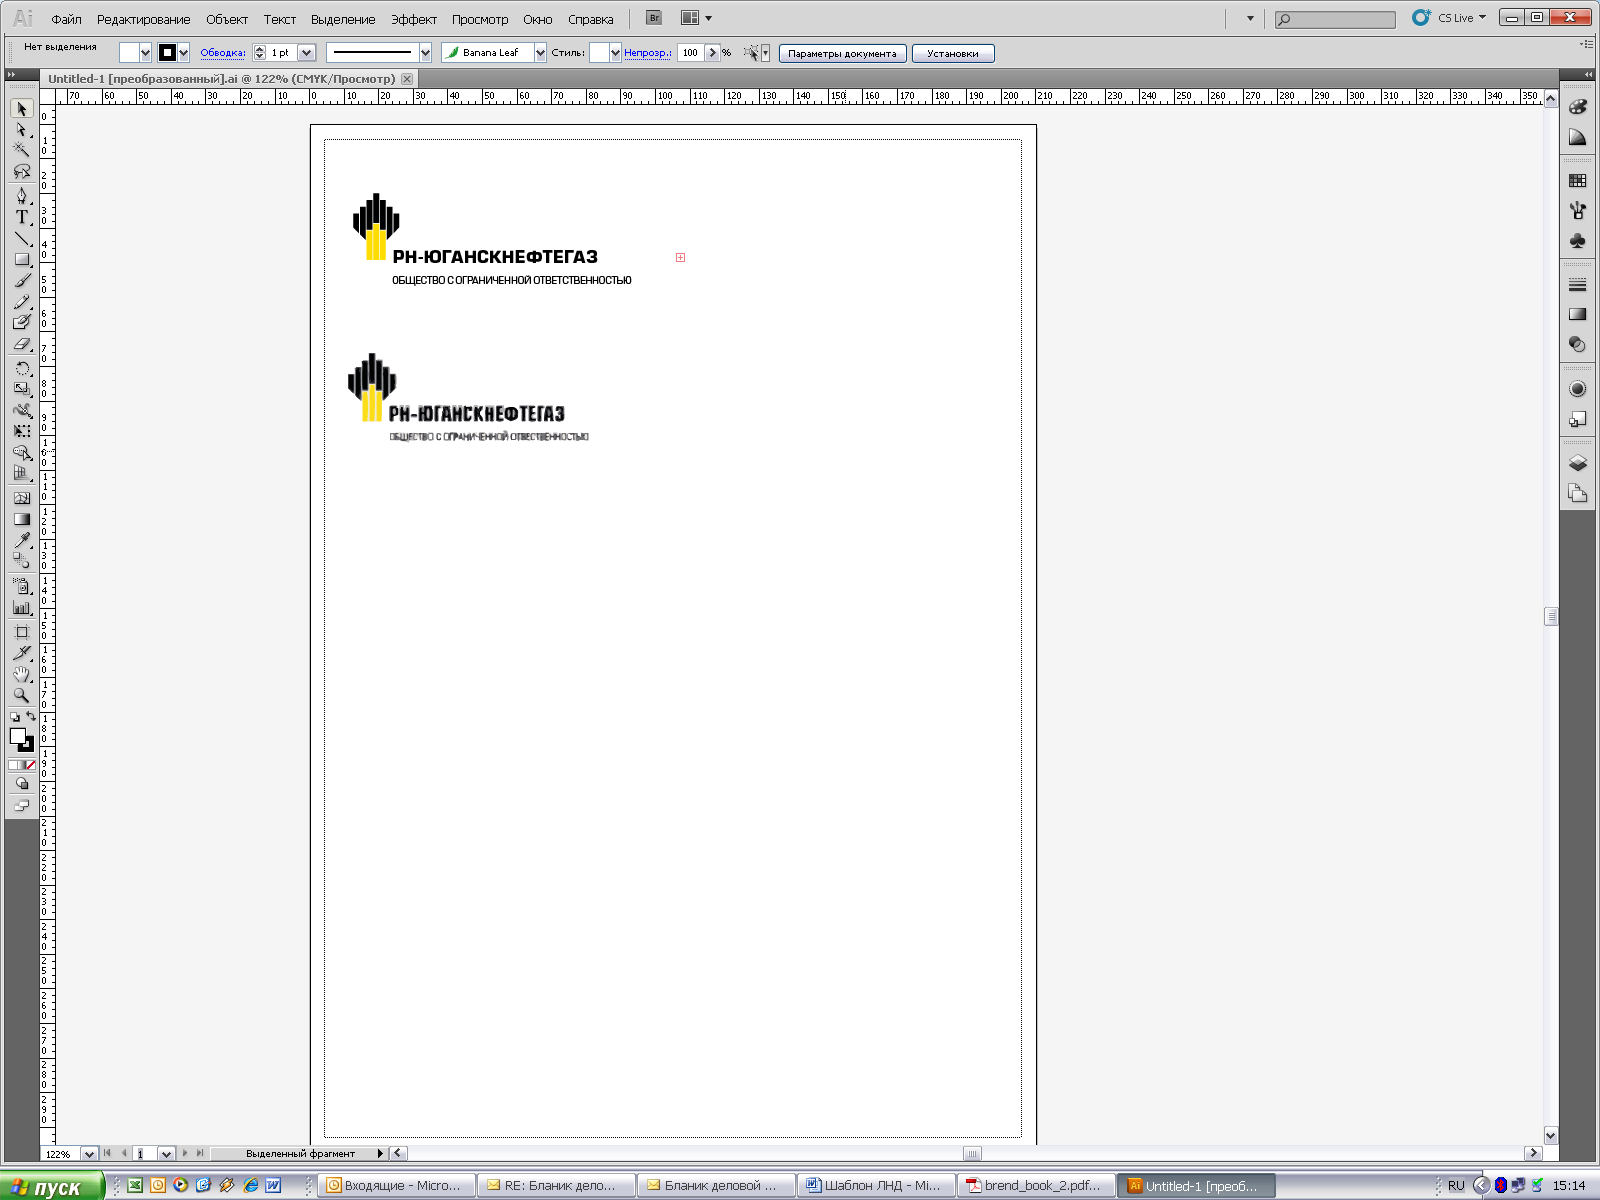This screenshot has height=1200, width=1600.
Task: Open the Справка menu
Action: click(x=591, y=19)
